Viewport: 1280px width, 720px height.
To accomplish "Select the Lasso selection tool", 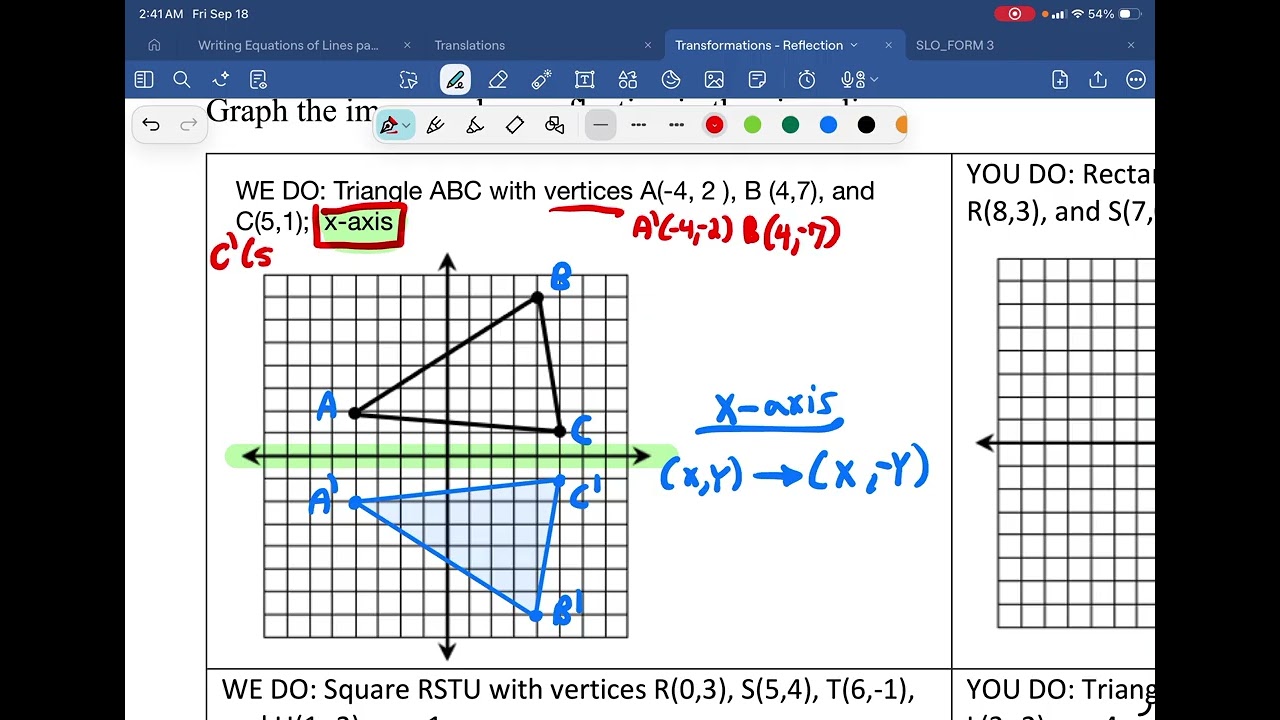I will click(x=408, y=80).
